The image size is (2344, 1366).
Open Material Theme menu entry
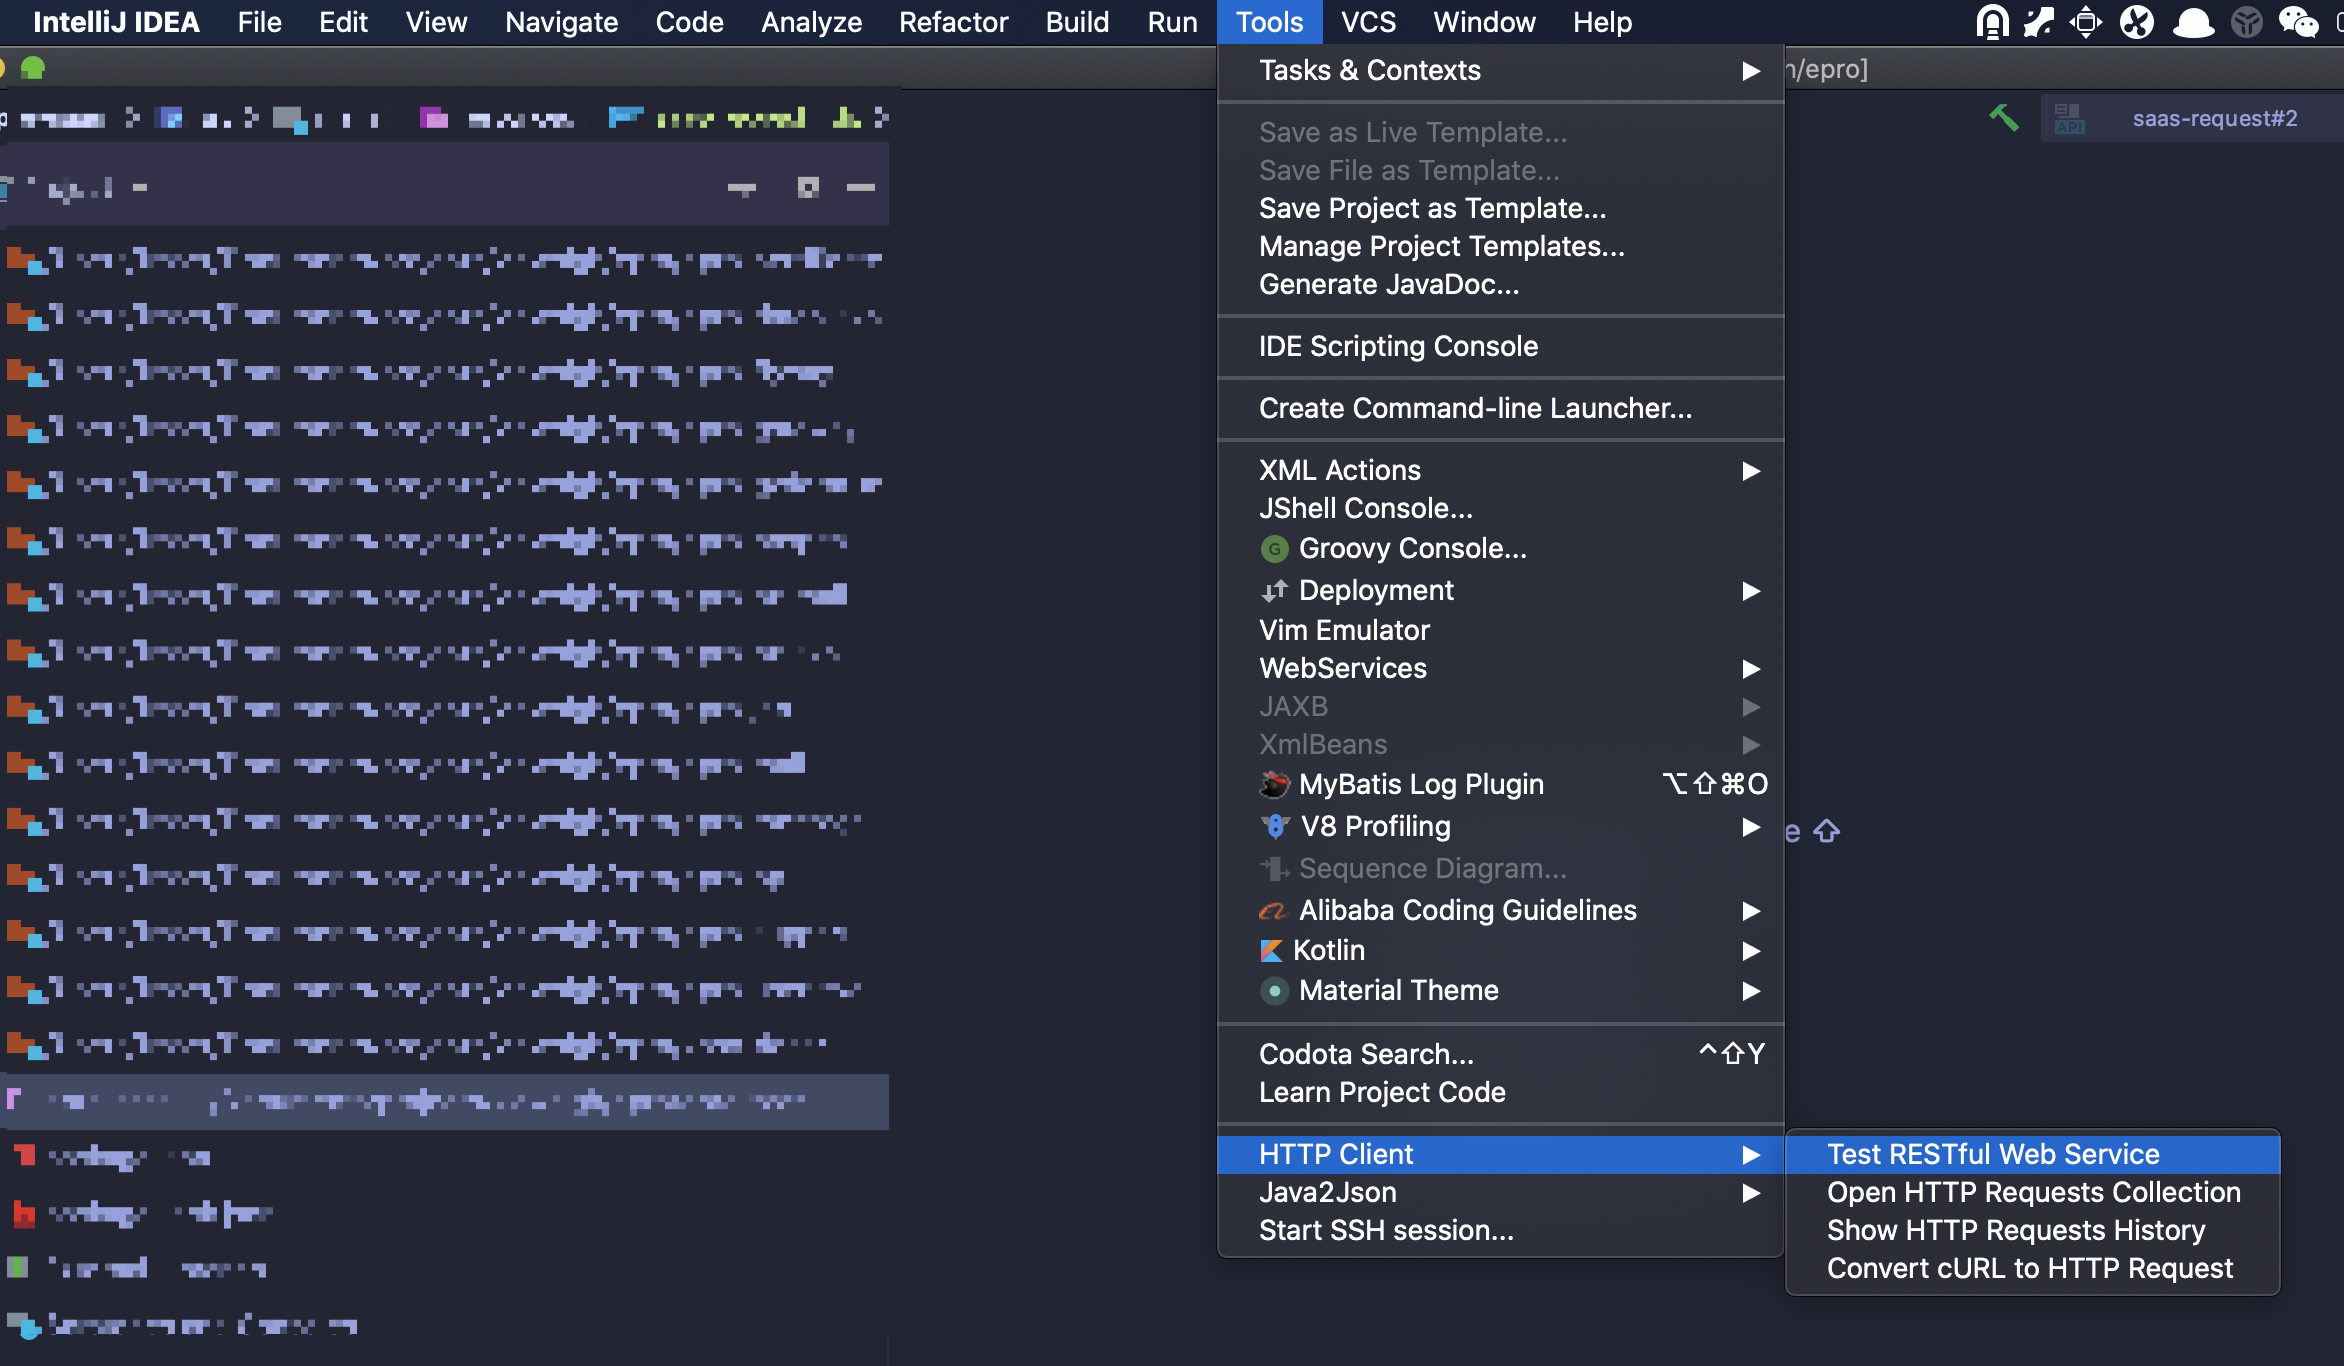click(x=1398, y=991)
